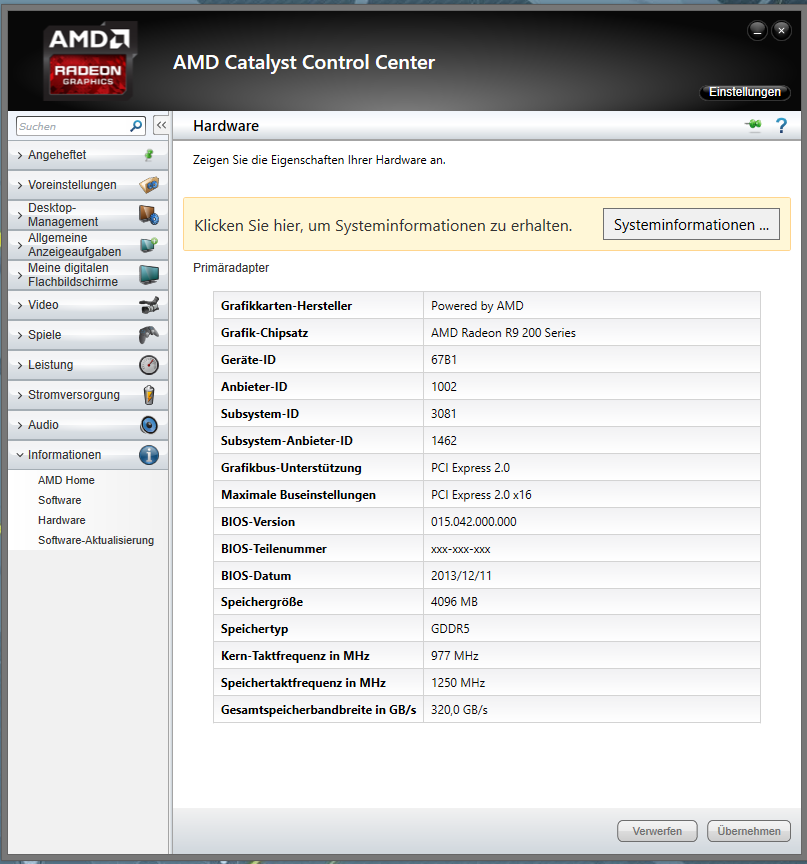
Task: Click the magnifier icon in search box
Action: pos(136,126)
